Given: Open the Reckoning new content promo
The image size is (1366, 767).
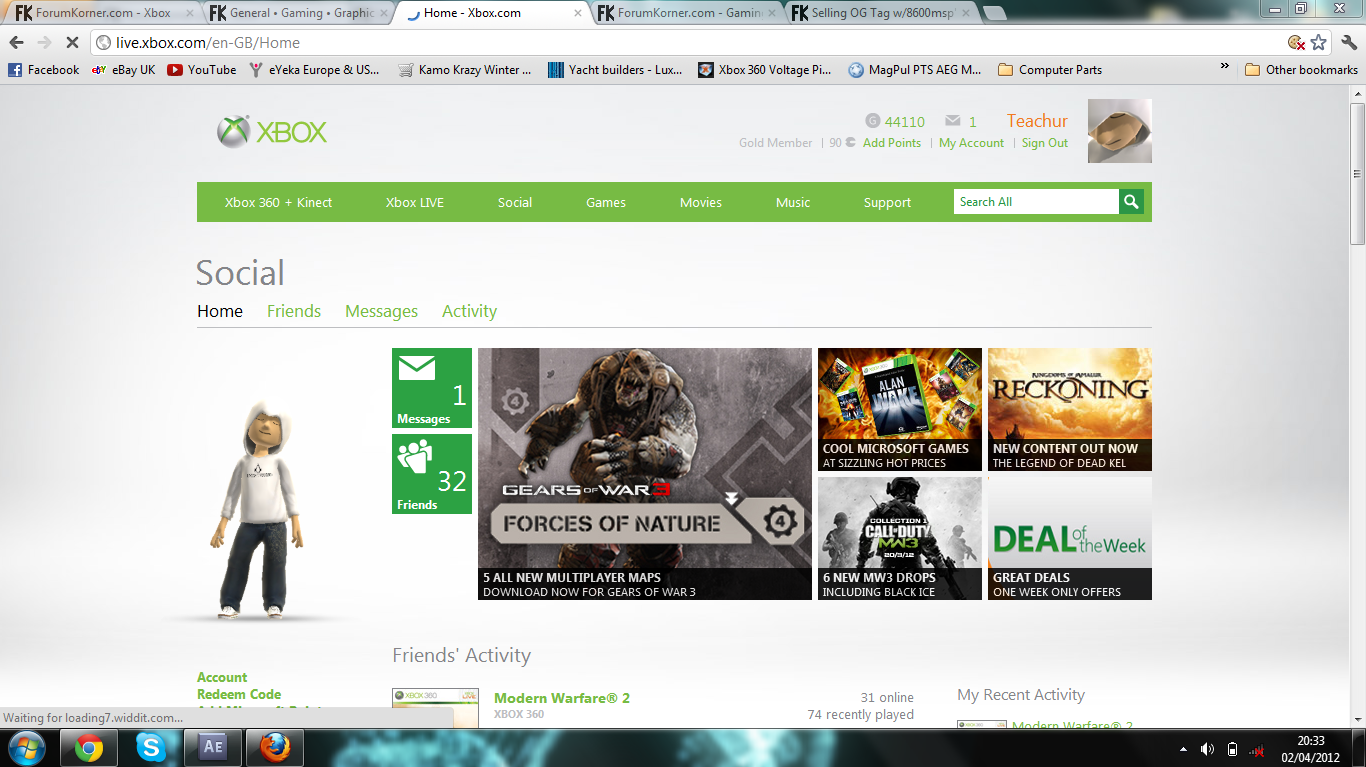Looking at the screenshot, I should click(x=1070, y=409).
